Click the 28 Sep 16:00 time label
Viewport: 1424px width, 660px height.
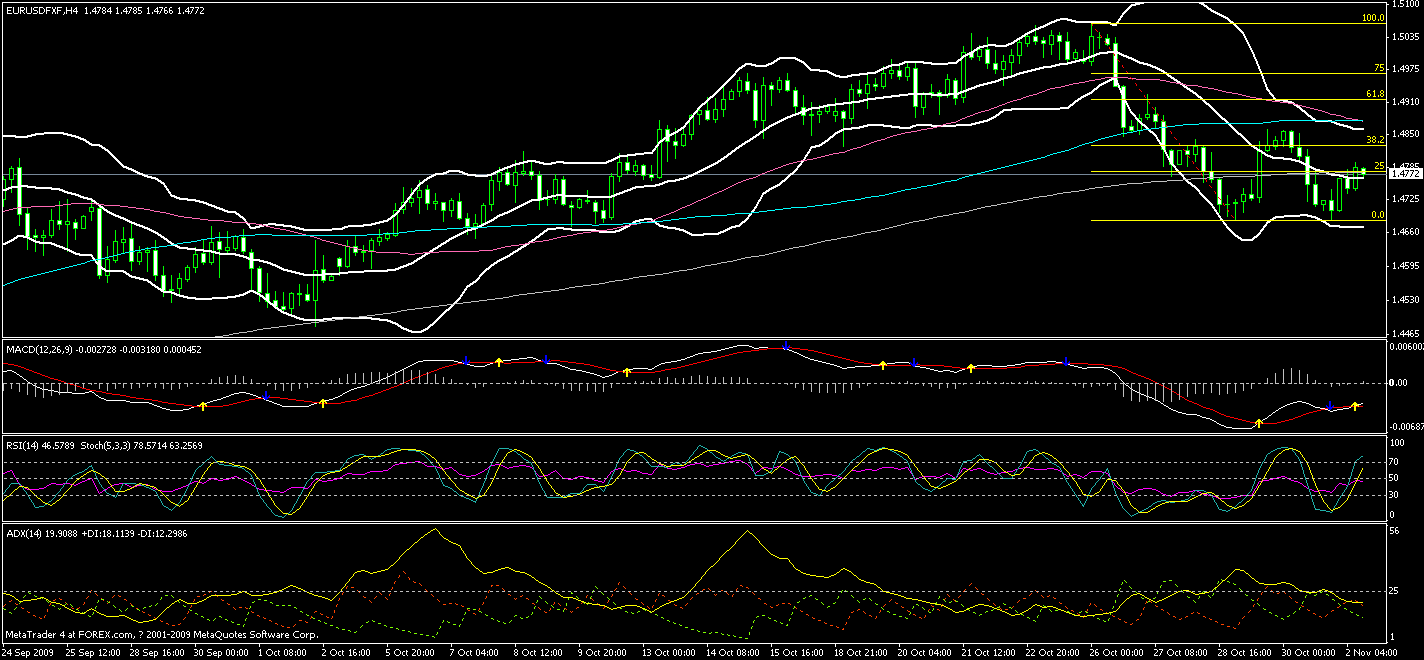(x=158, y=651)
